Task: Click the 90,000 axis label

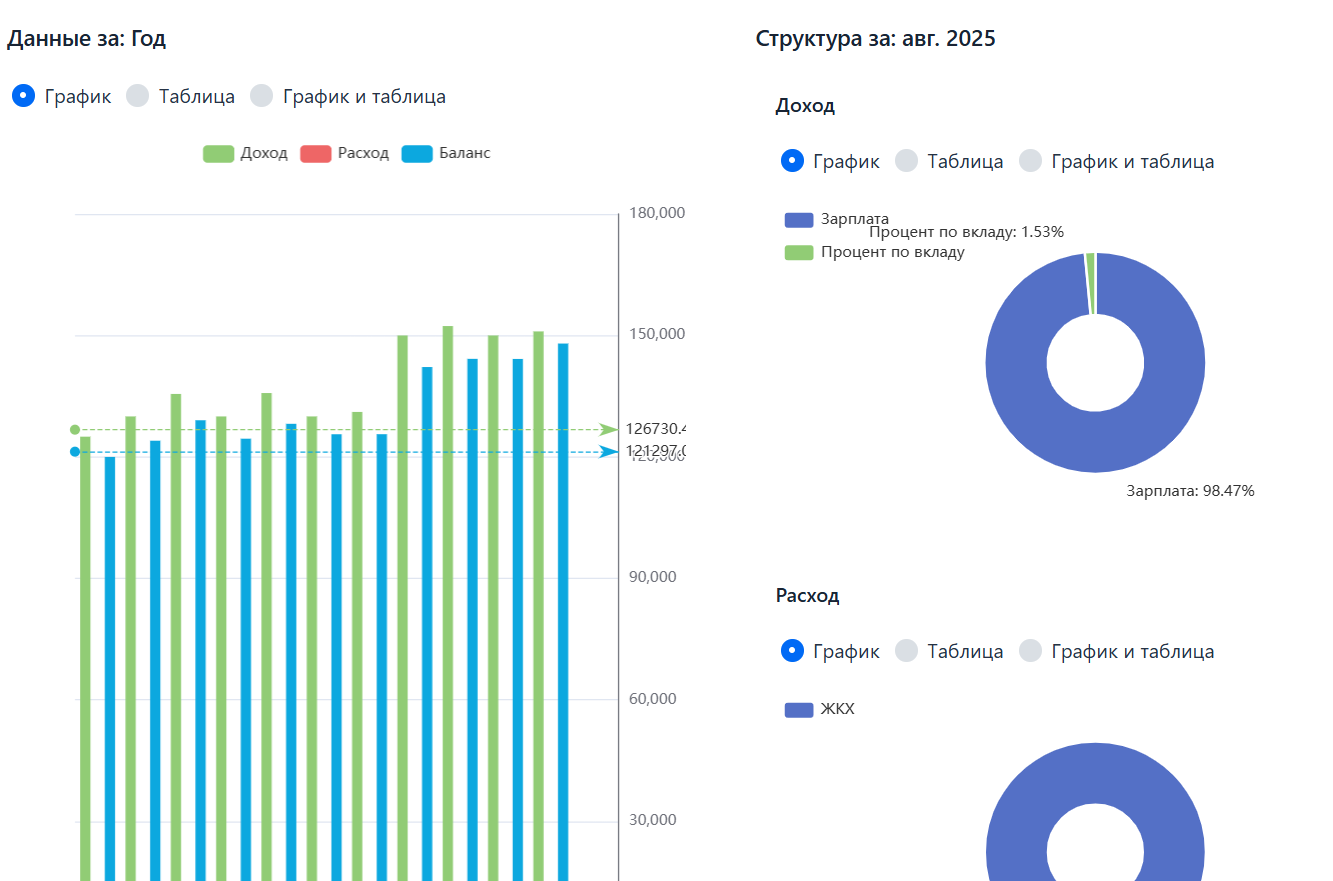Action: click(x=653, y=577)
